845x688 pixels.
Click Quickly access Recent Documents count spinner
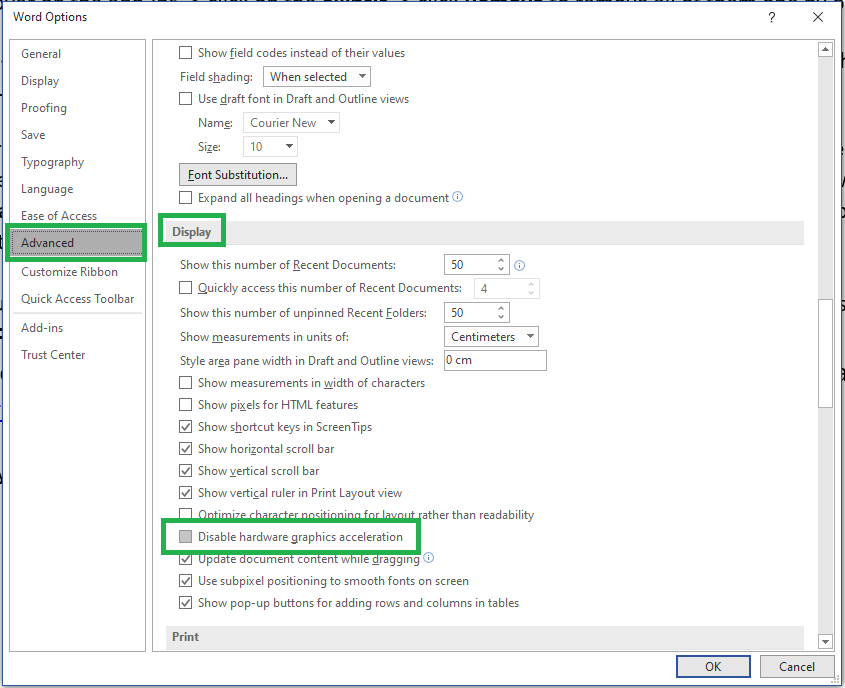point(507,289)
